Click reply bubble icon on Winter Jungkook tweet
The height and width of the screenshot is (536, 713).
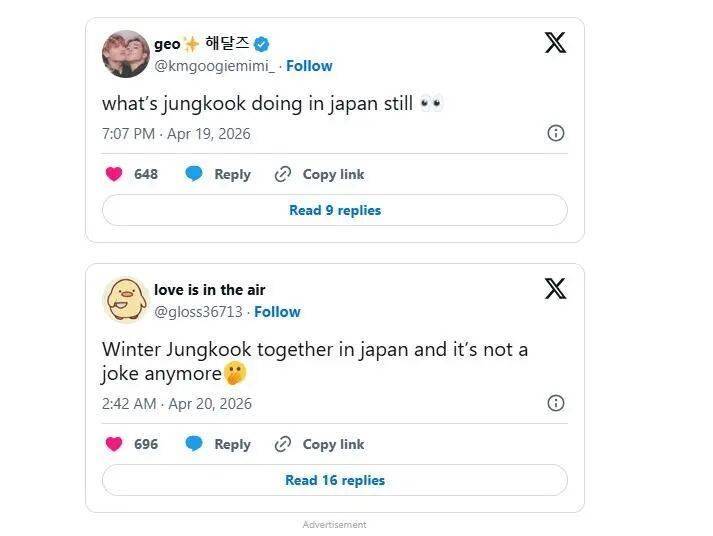click(194, 444)
